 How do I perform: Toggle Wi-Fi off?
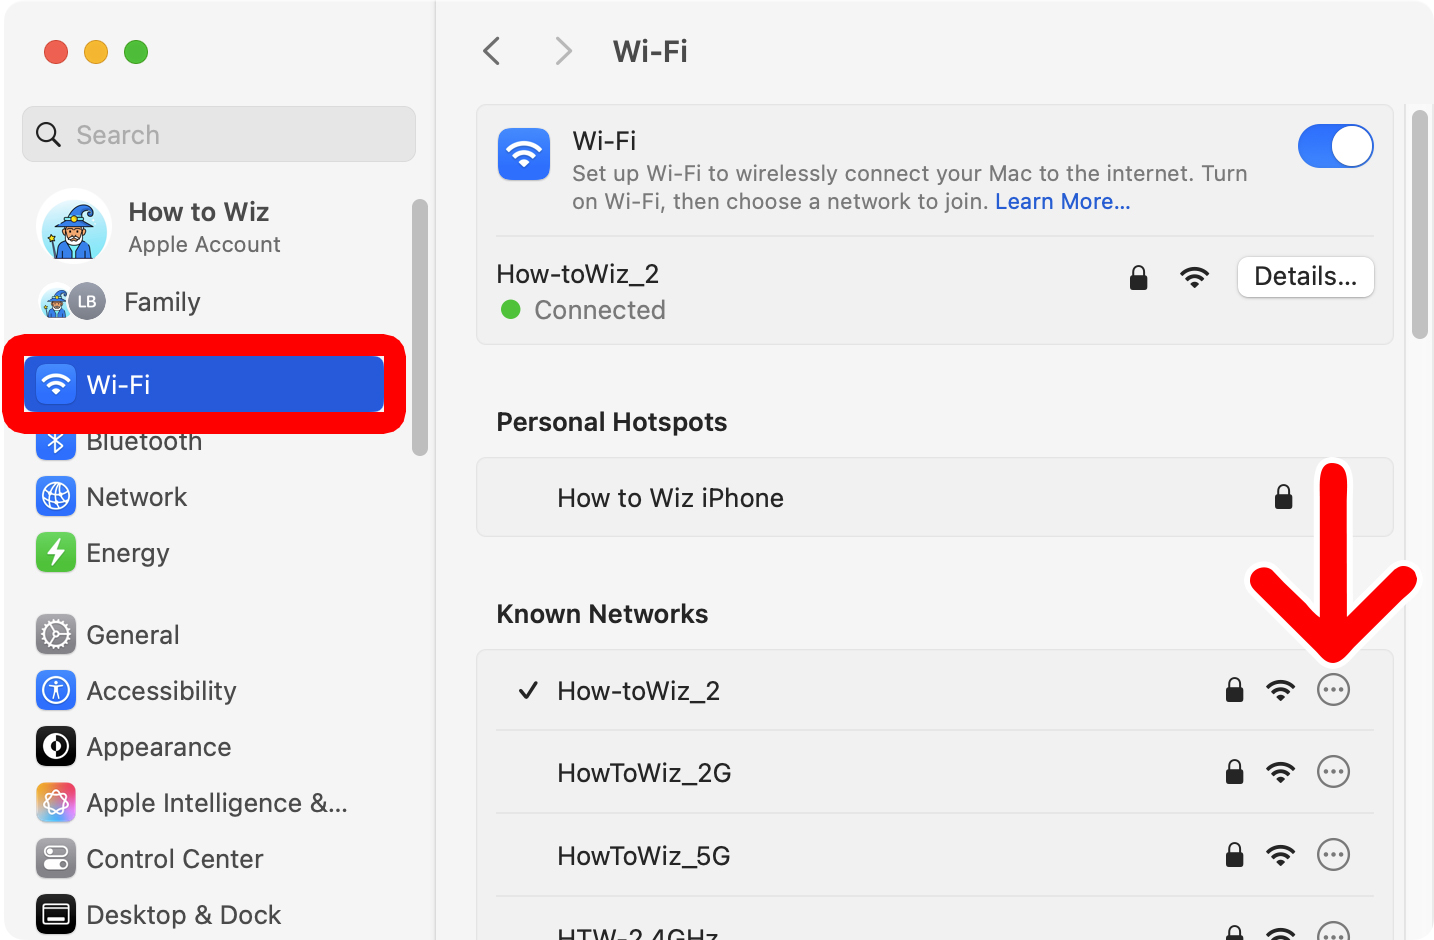point(1336,146)
